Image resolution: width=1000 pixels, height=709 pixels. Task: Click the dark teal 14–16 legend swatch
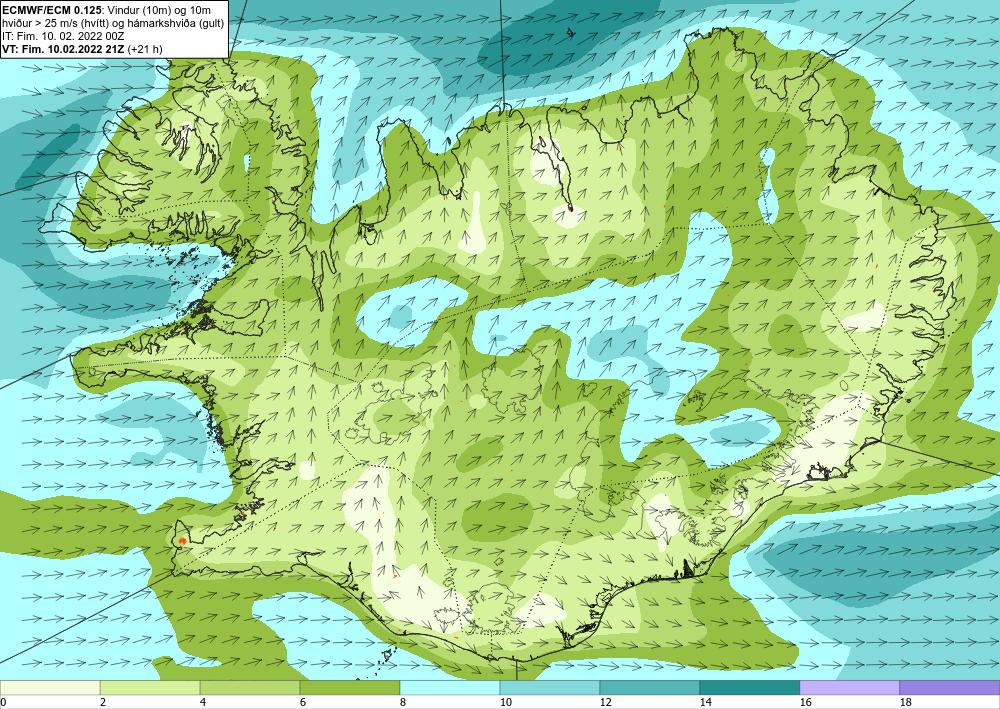750,688
